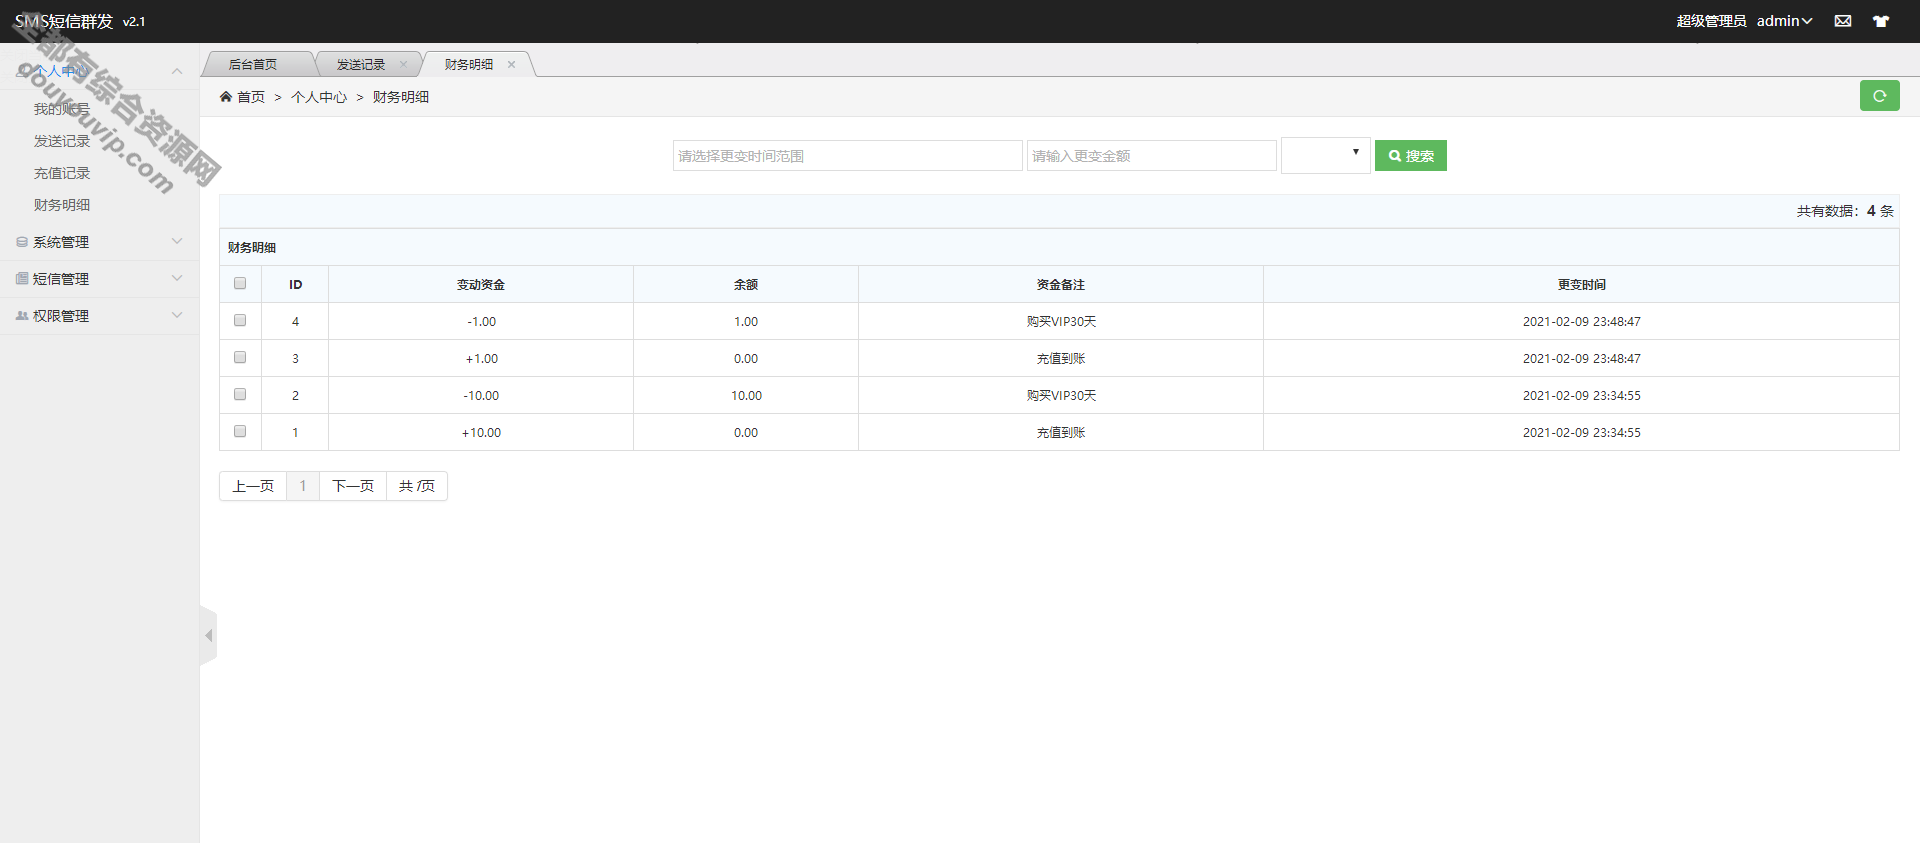Click the 资金备注 column header

coord(1061,285)
